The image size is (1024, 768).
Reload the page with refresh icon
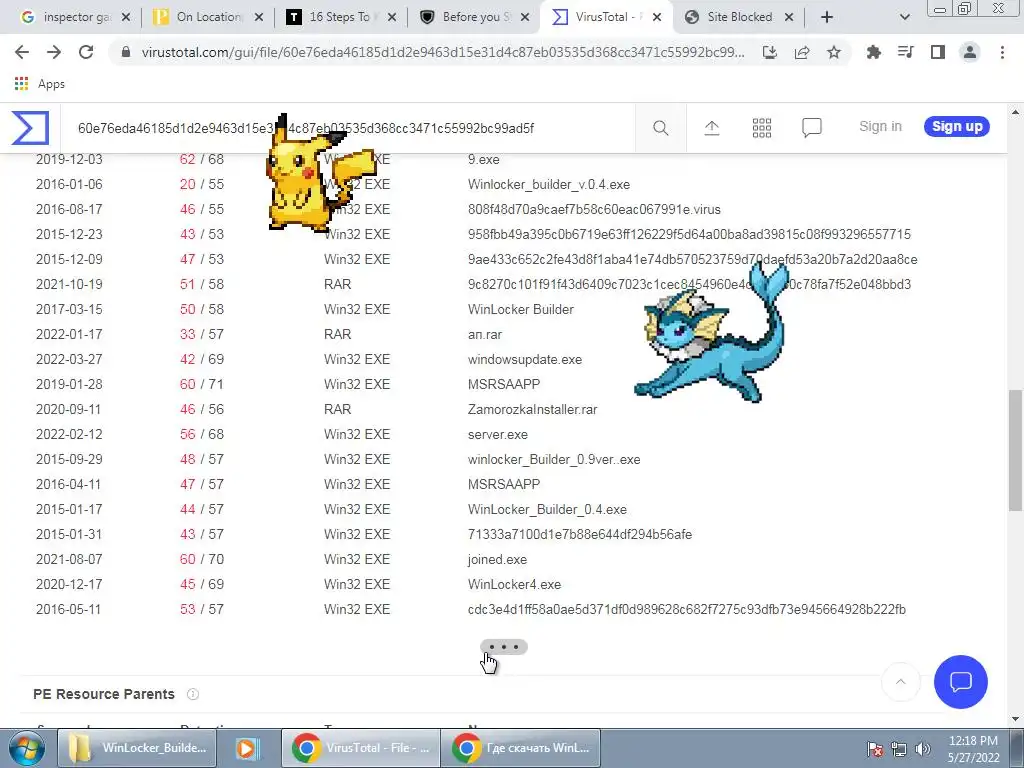(x=86, y=52)
